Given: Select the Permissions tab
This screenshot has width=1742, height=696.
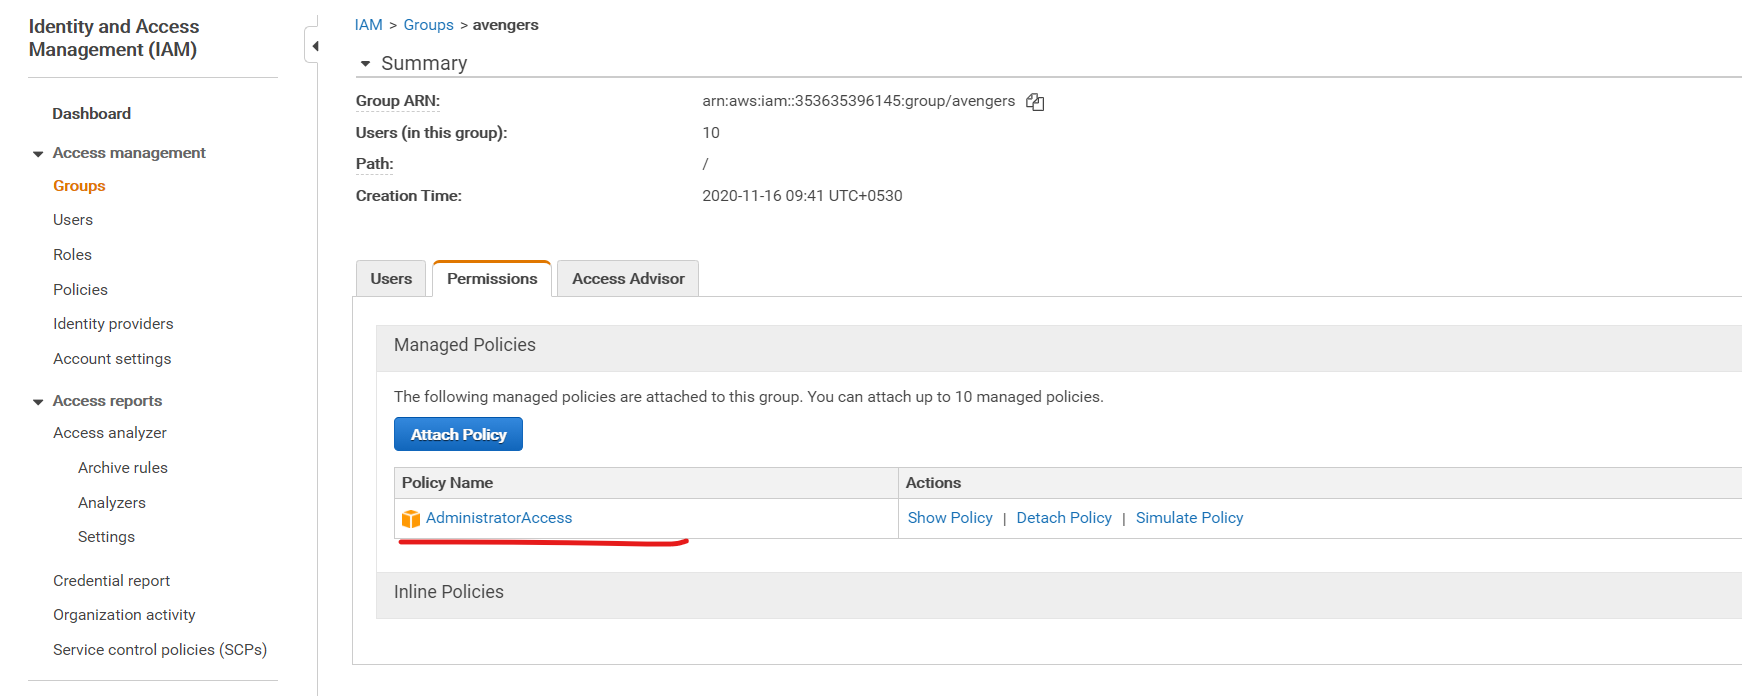Looking at the screenshot, I should coord(492,279).
